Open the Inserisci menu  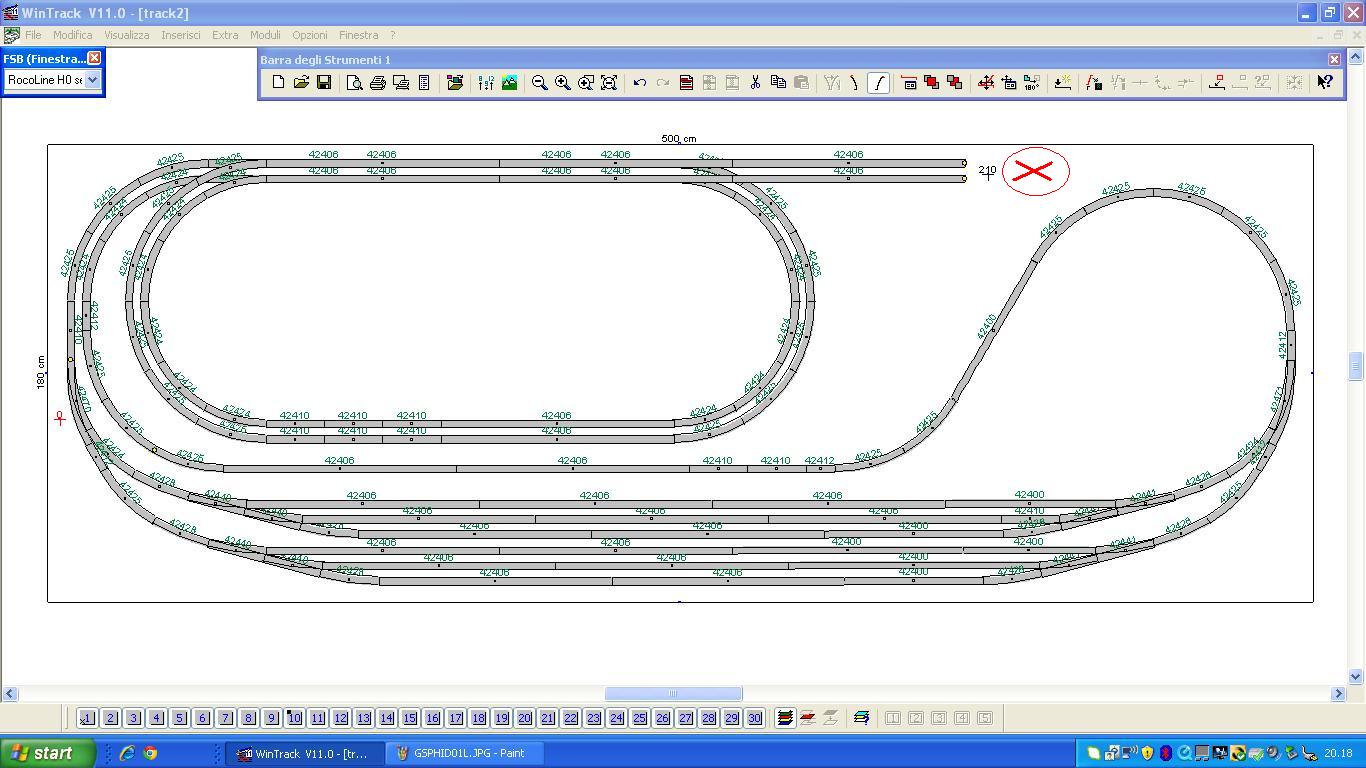click(181, 35)
